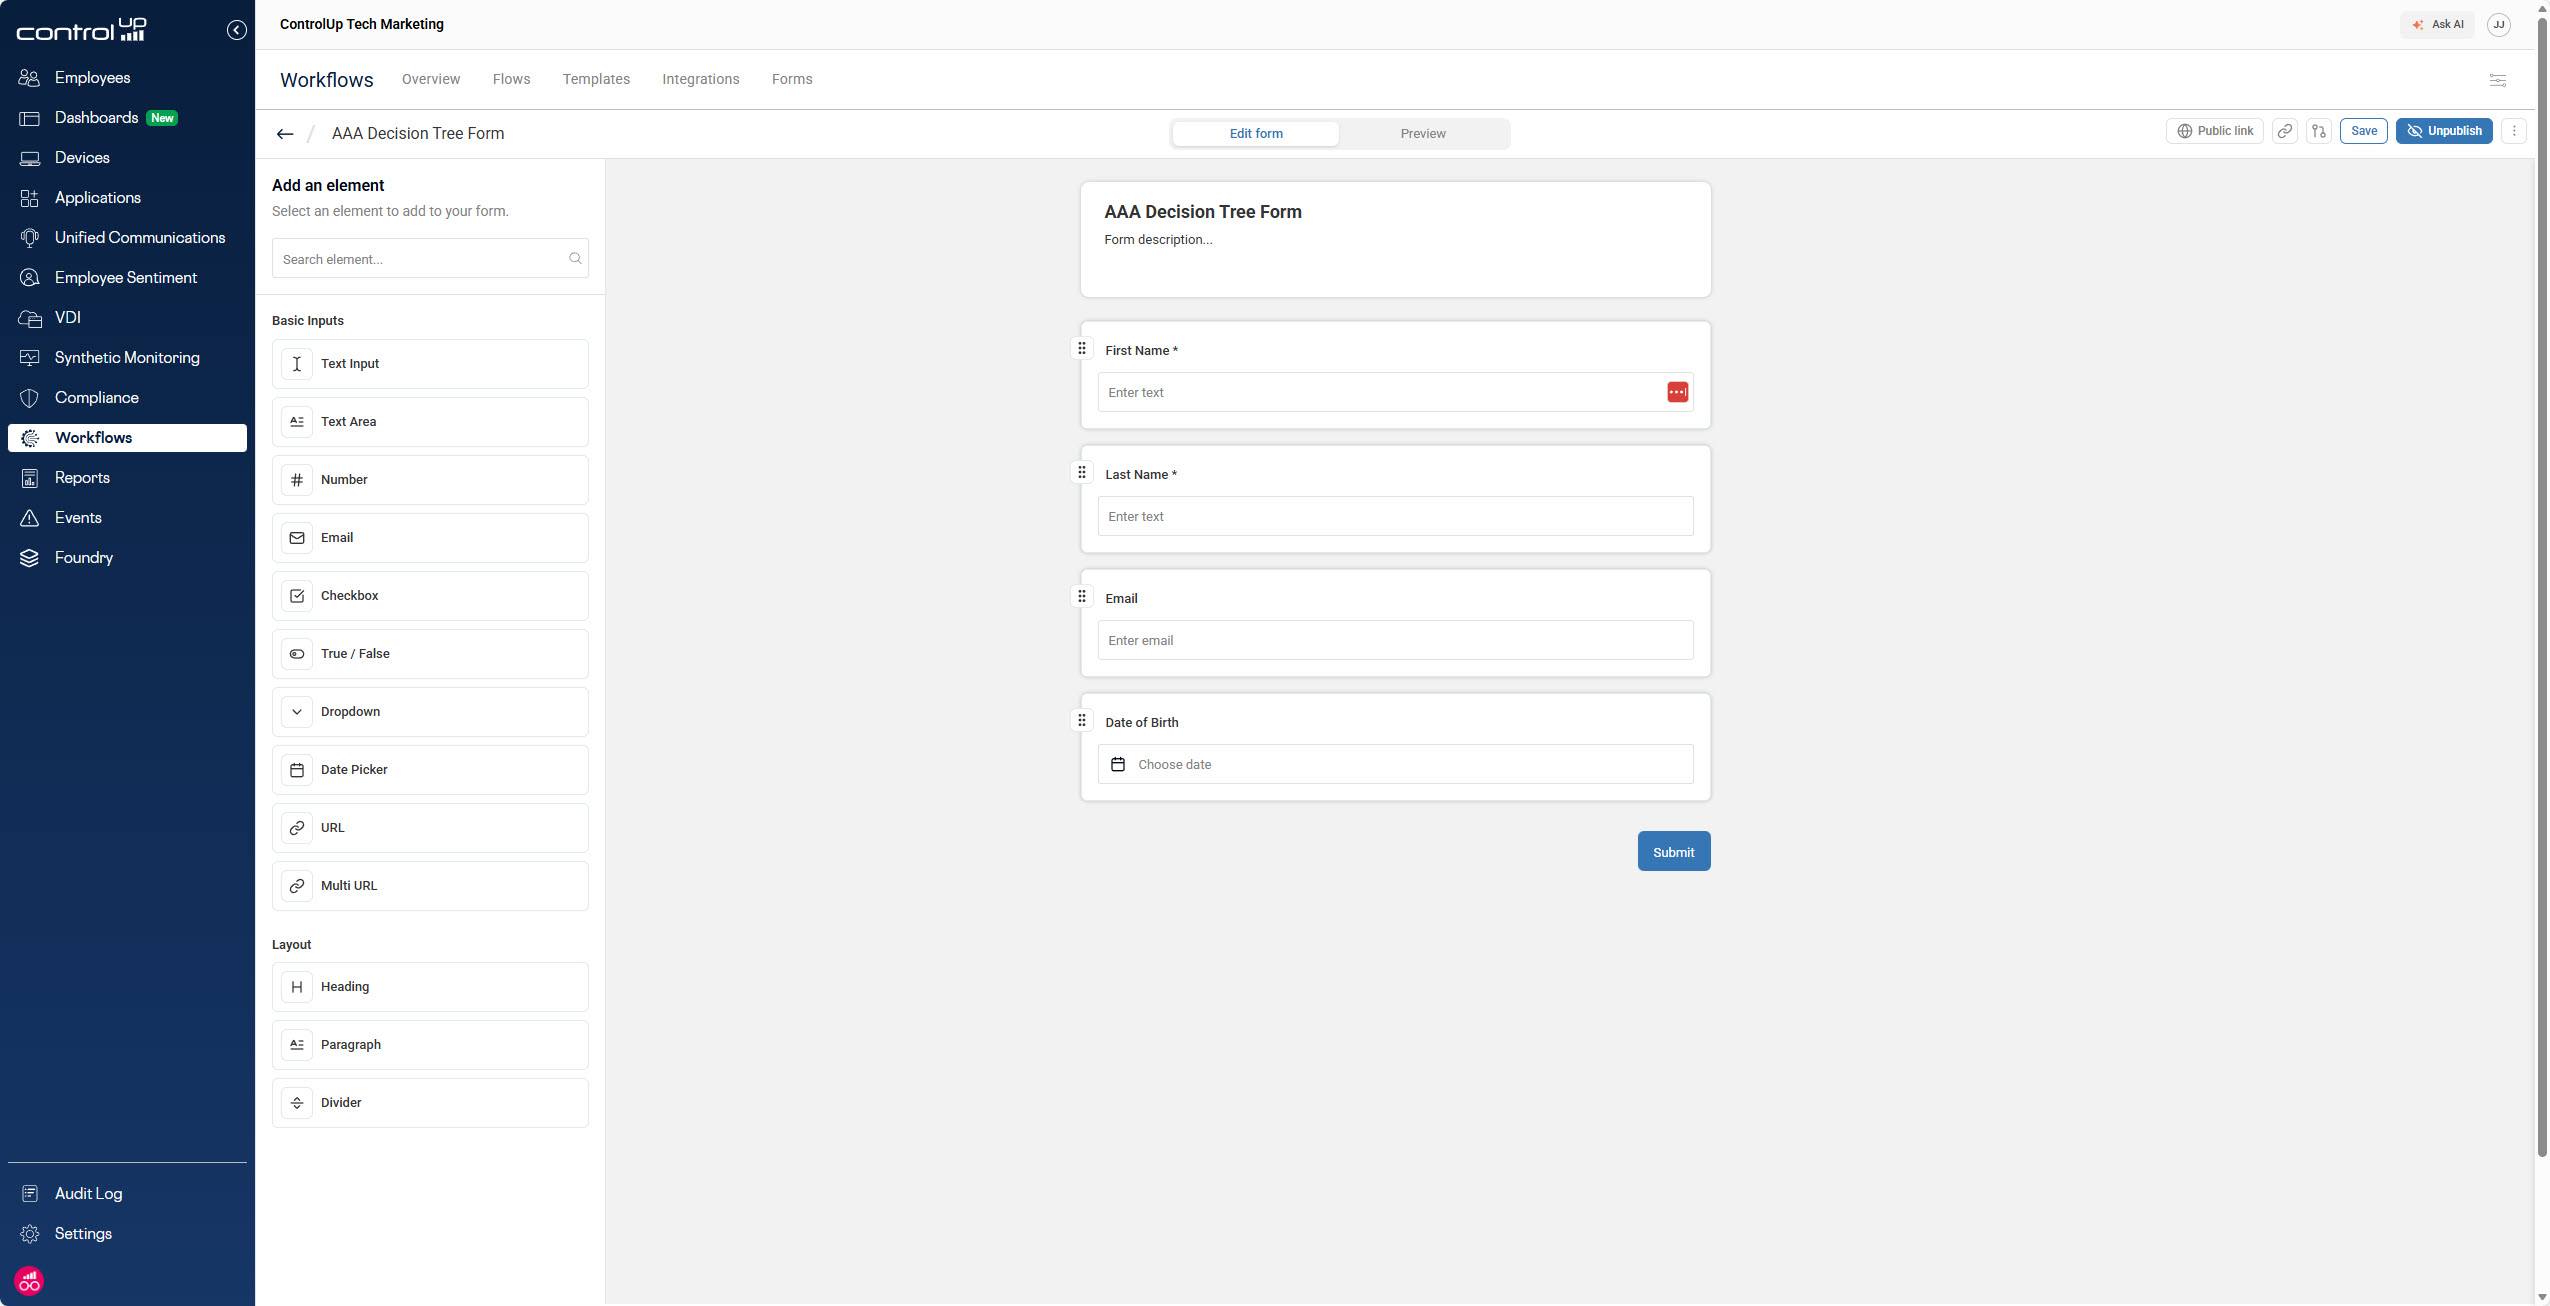
Task: Open the Templates tab
Action: pos(596,79)
